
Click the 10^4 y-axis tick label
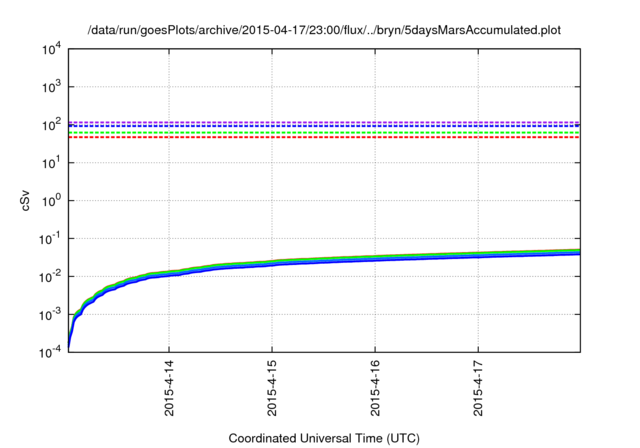51,49
